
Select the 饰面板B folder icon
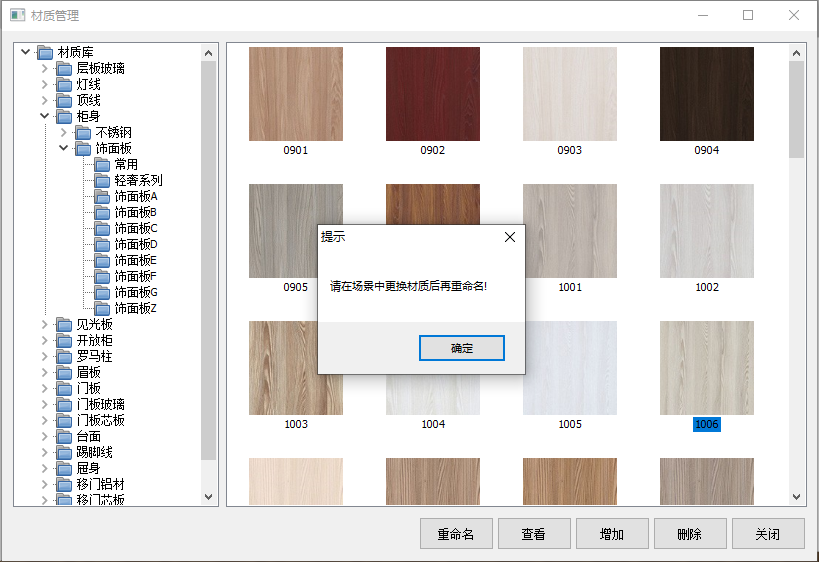(102, 213)
